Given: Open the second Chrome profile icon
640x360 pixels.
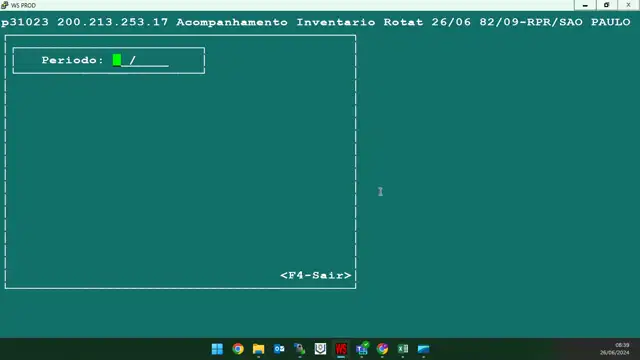Looking at the screenshot, I should pyautogui.click(x=382, y=349).
